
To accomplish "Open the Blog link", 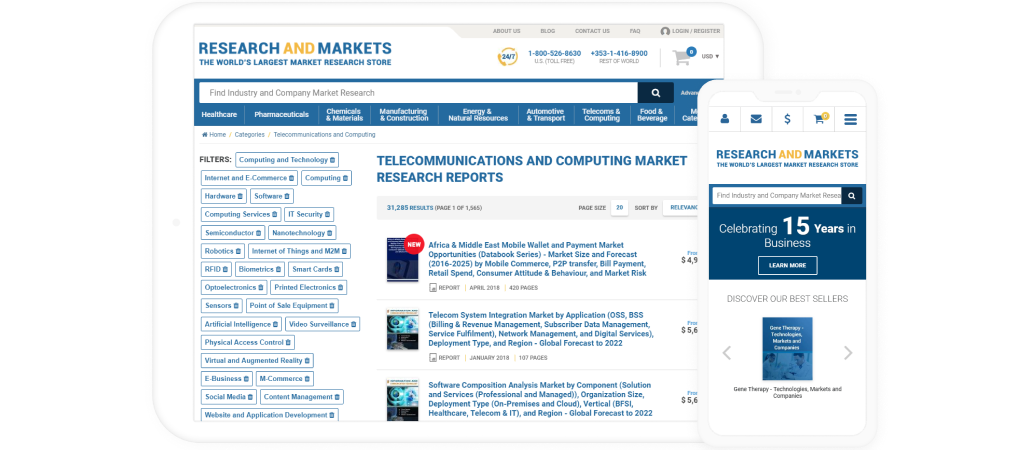I will click(x=547, y=31).
